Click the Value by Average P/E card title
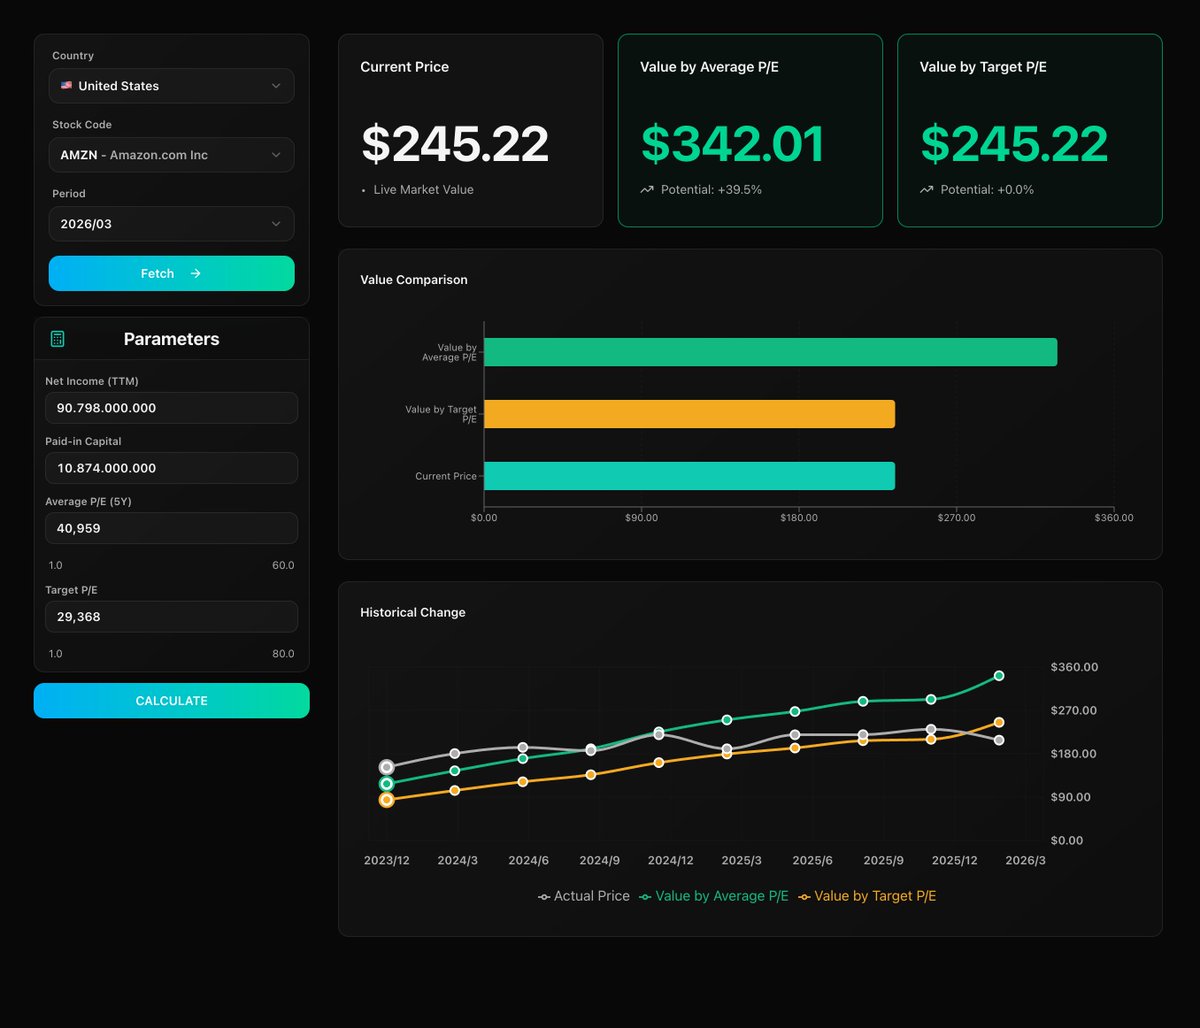This screenshot has width=1200, height=1028. (x=708, y=67)
